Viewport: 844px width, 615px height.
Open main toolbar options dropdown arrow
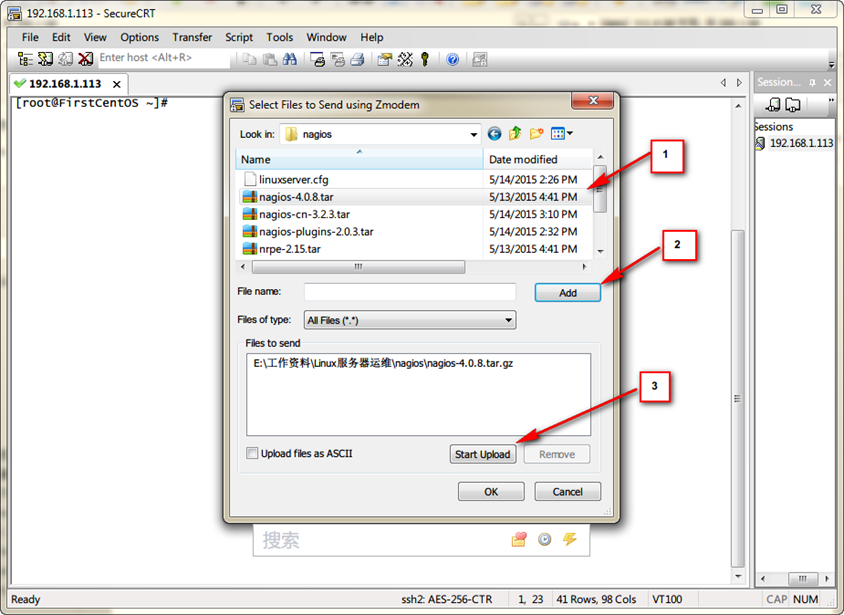coord(832,65)
